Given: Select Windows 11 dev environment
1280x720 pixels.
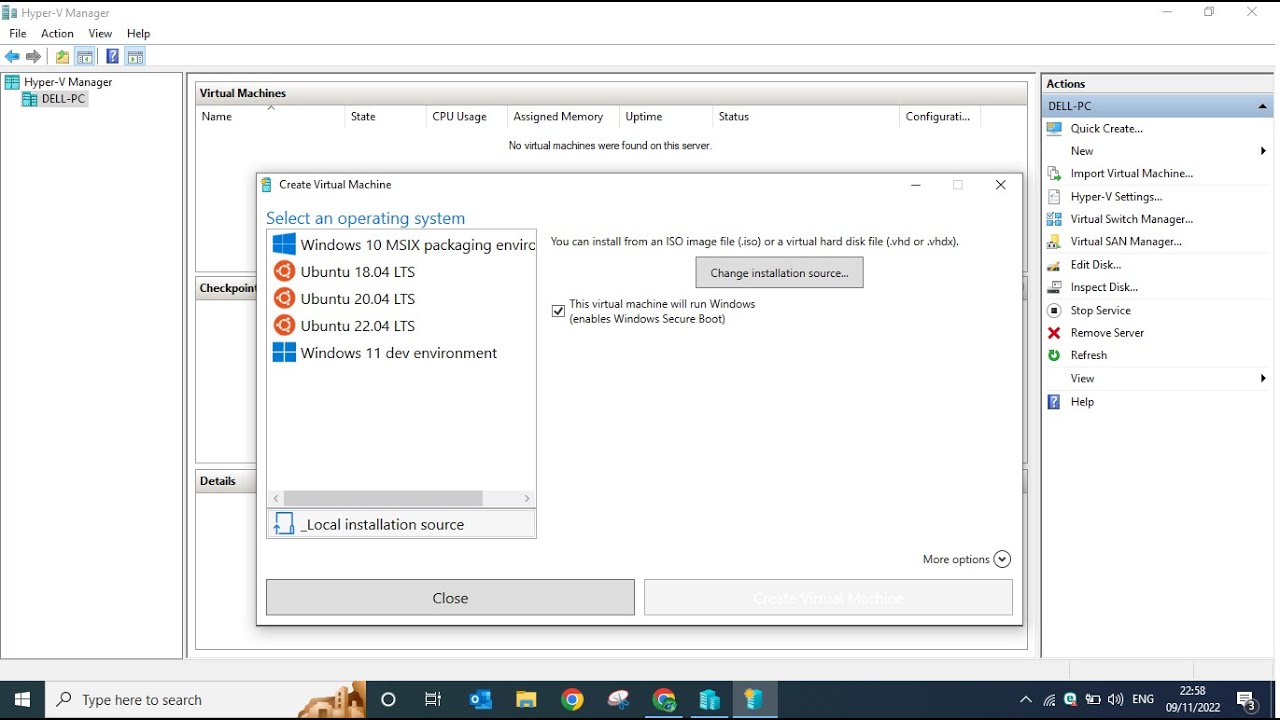Looking at the screenshot, I should tap(402, 353).
